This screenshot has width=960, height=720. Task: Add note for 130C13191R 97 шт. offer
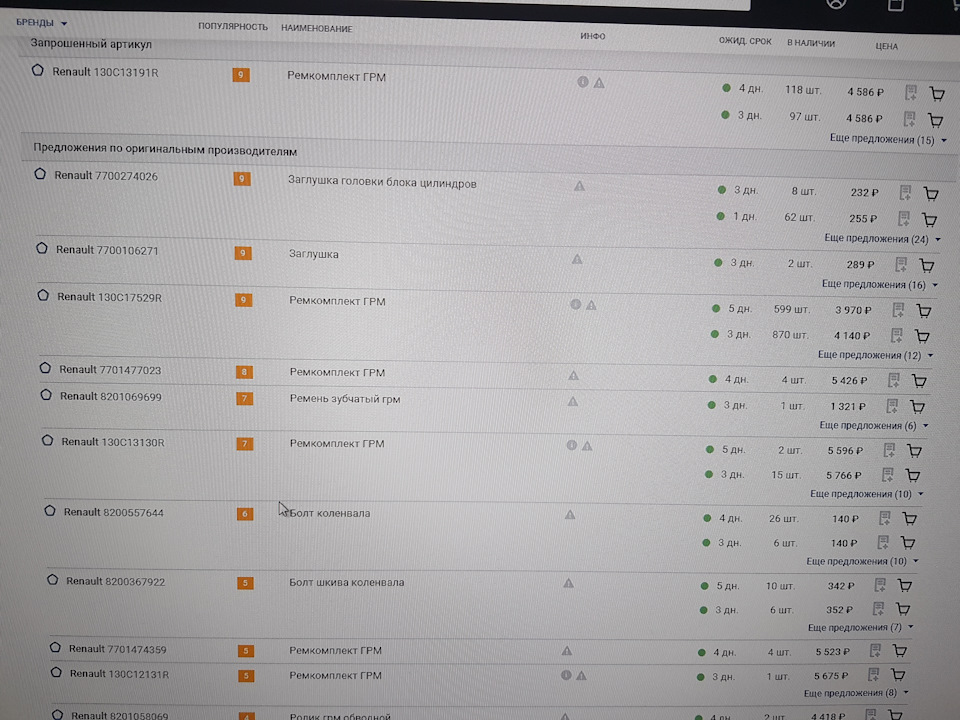pos(909,119)
